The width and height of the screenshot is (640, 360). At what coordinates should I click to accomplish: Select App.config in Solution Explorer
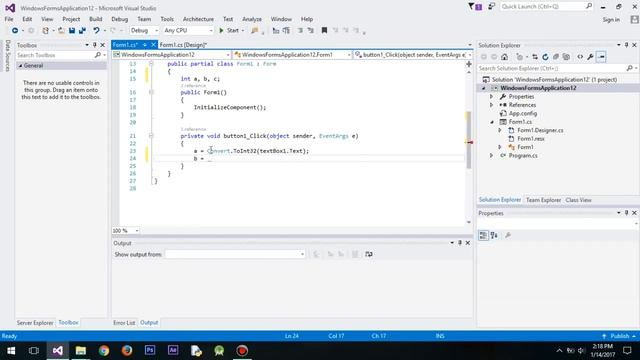pos(522,113)
